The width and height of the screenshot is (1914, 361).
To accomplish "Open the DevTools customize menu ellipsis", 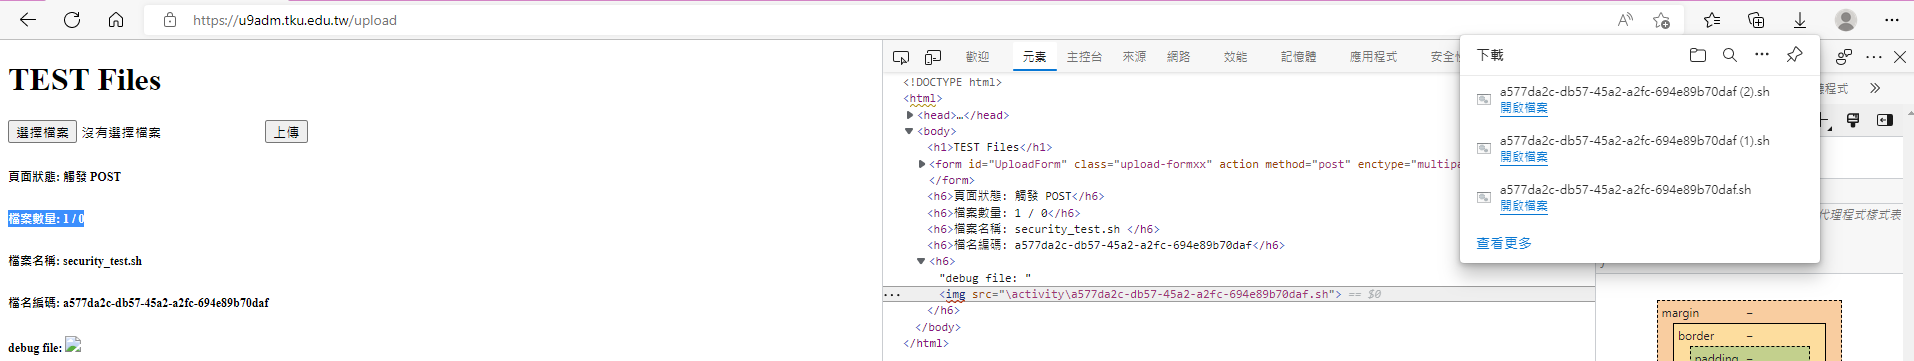I will coord(1874,57).
